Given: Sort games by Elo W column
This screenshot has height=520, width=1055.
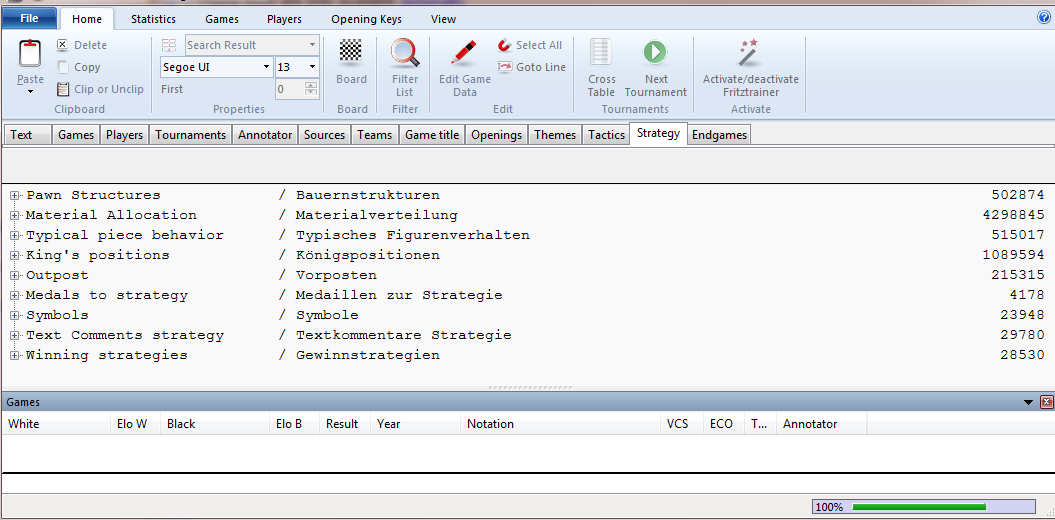Looking at the screenshot, I should 131,424.
